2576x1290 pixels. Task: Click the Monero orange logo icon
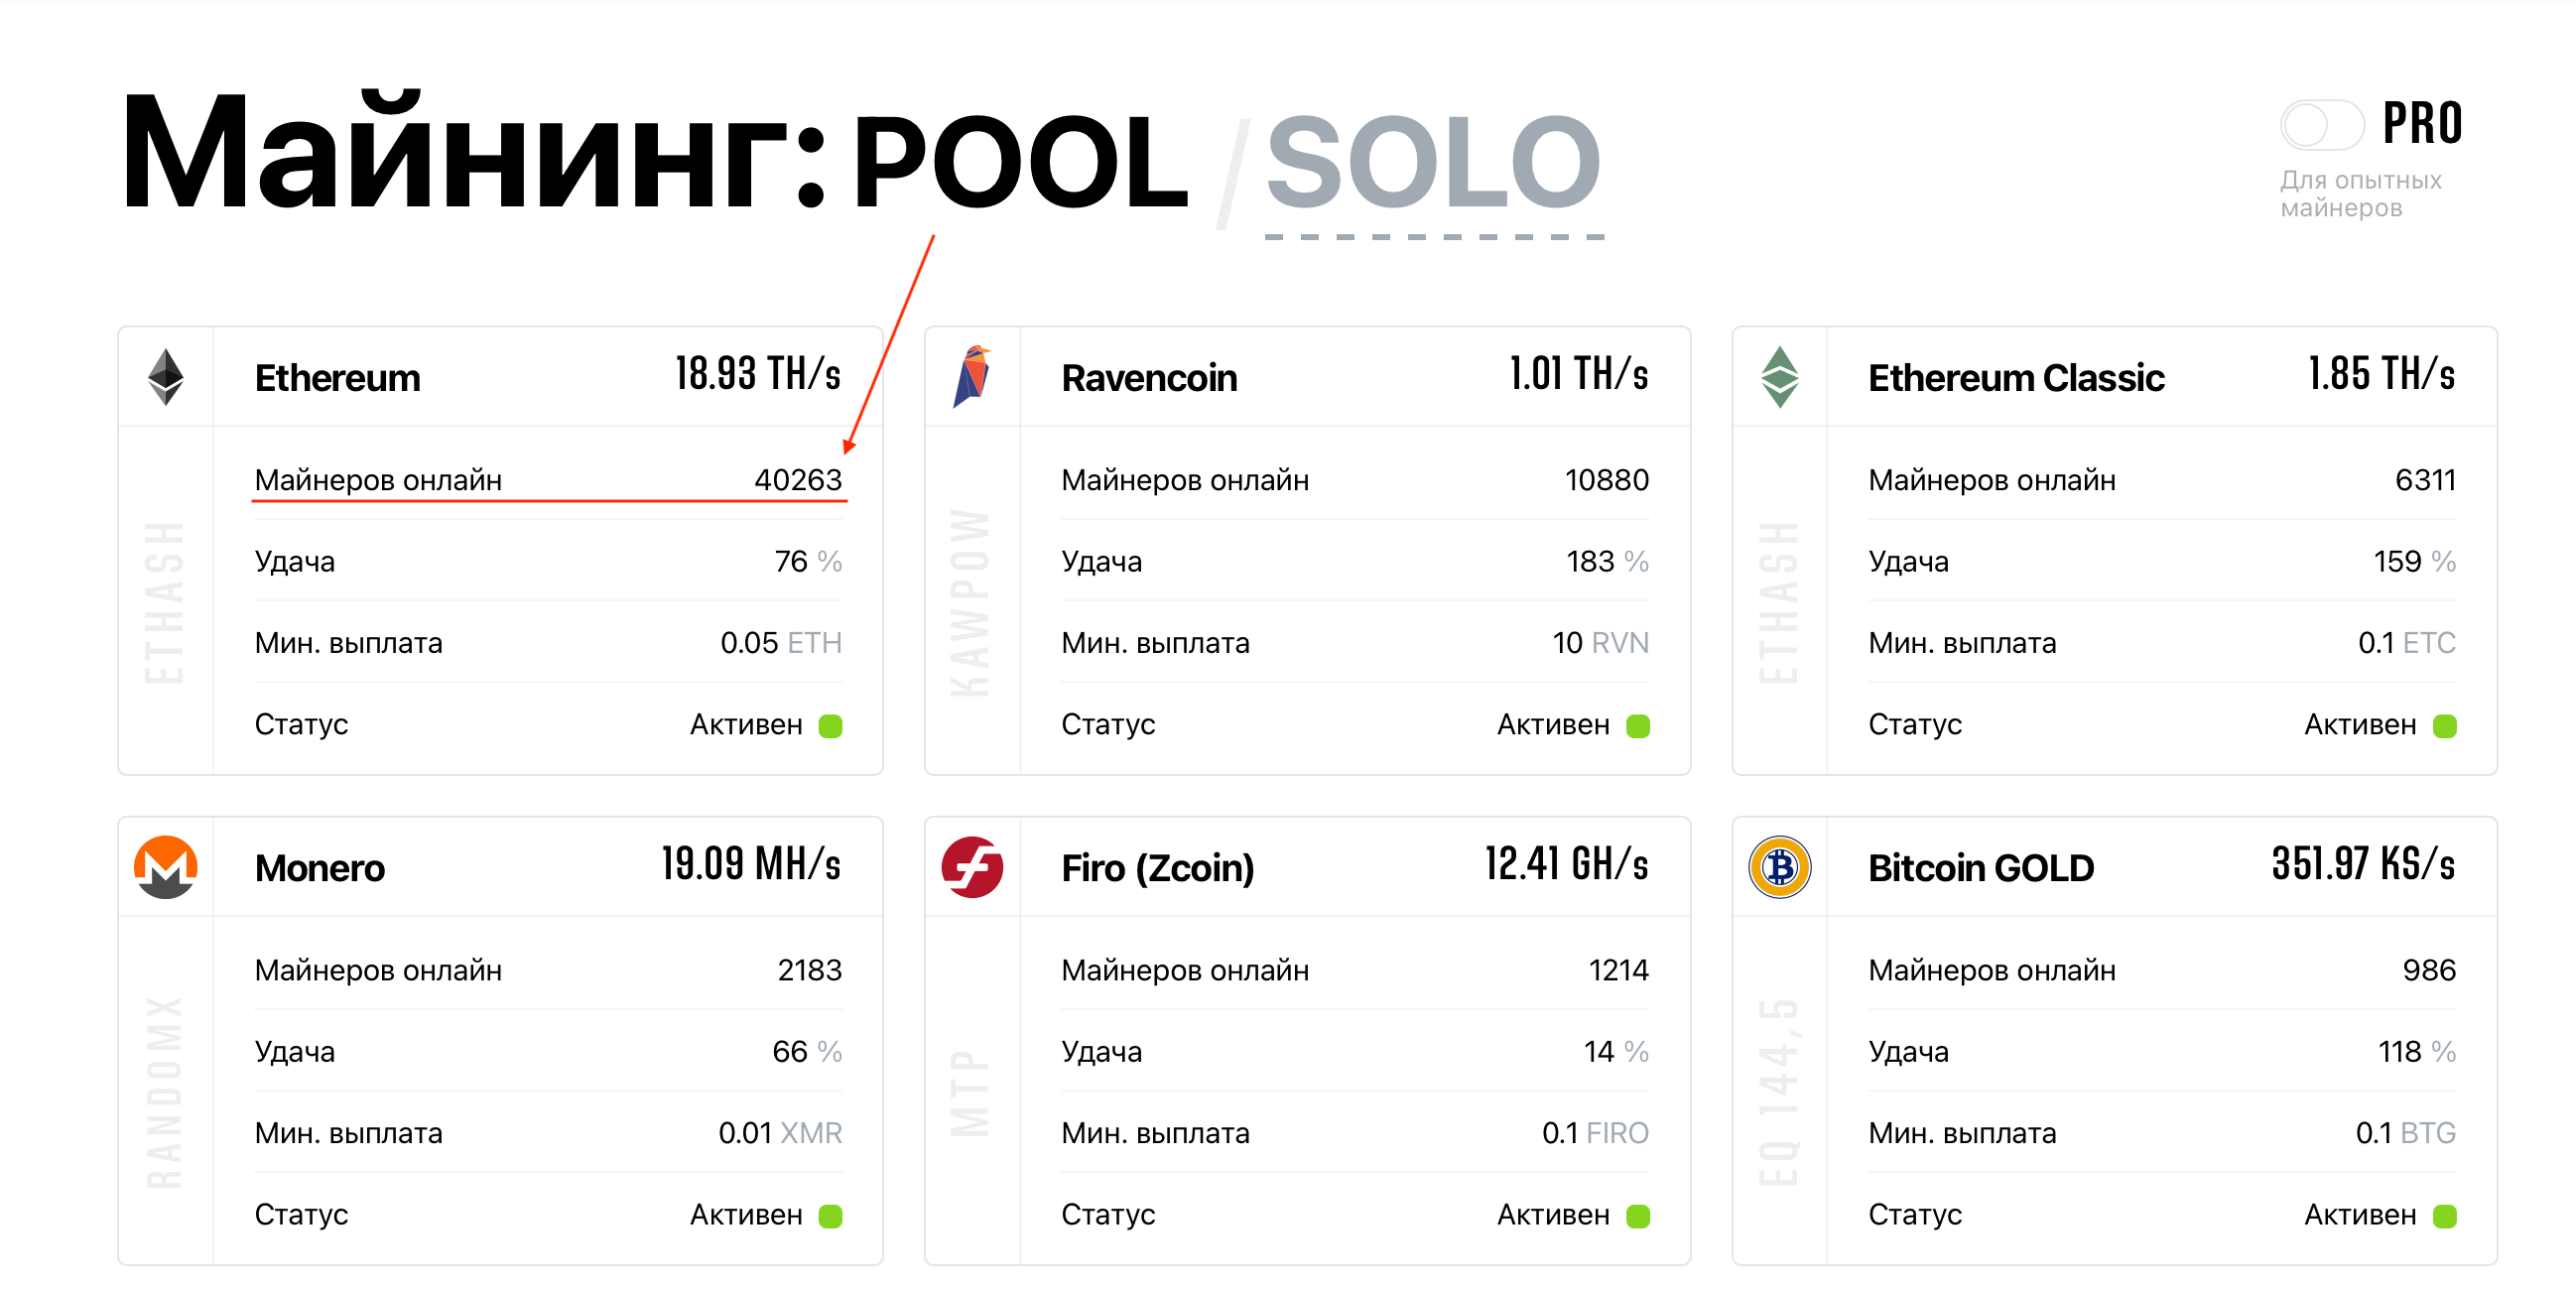(166, 867)
